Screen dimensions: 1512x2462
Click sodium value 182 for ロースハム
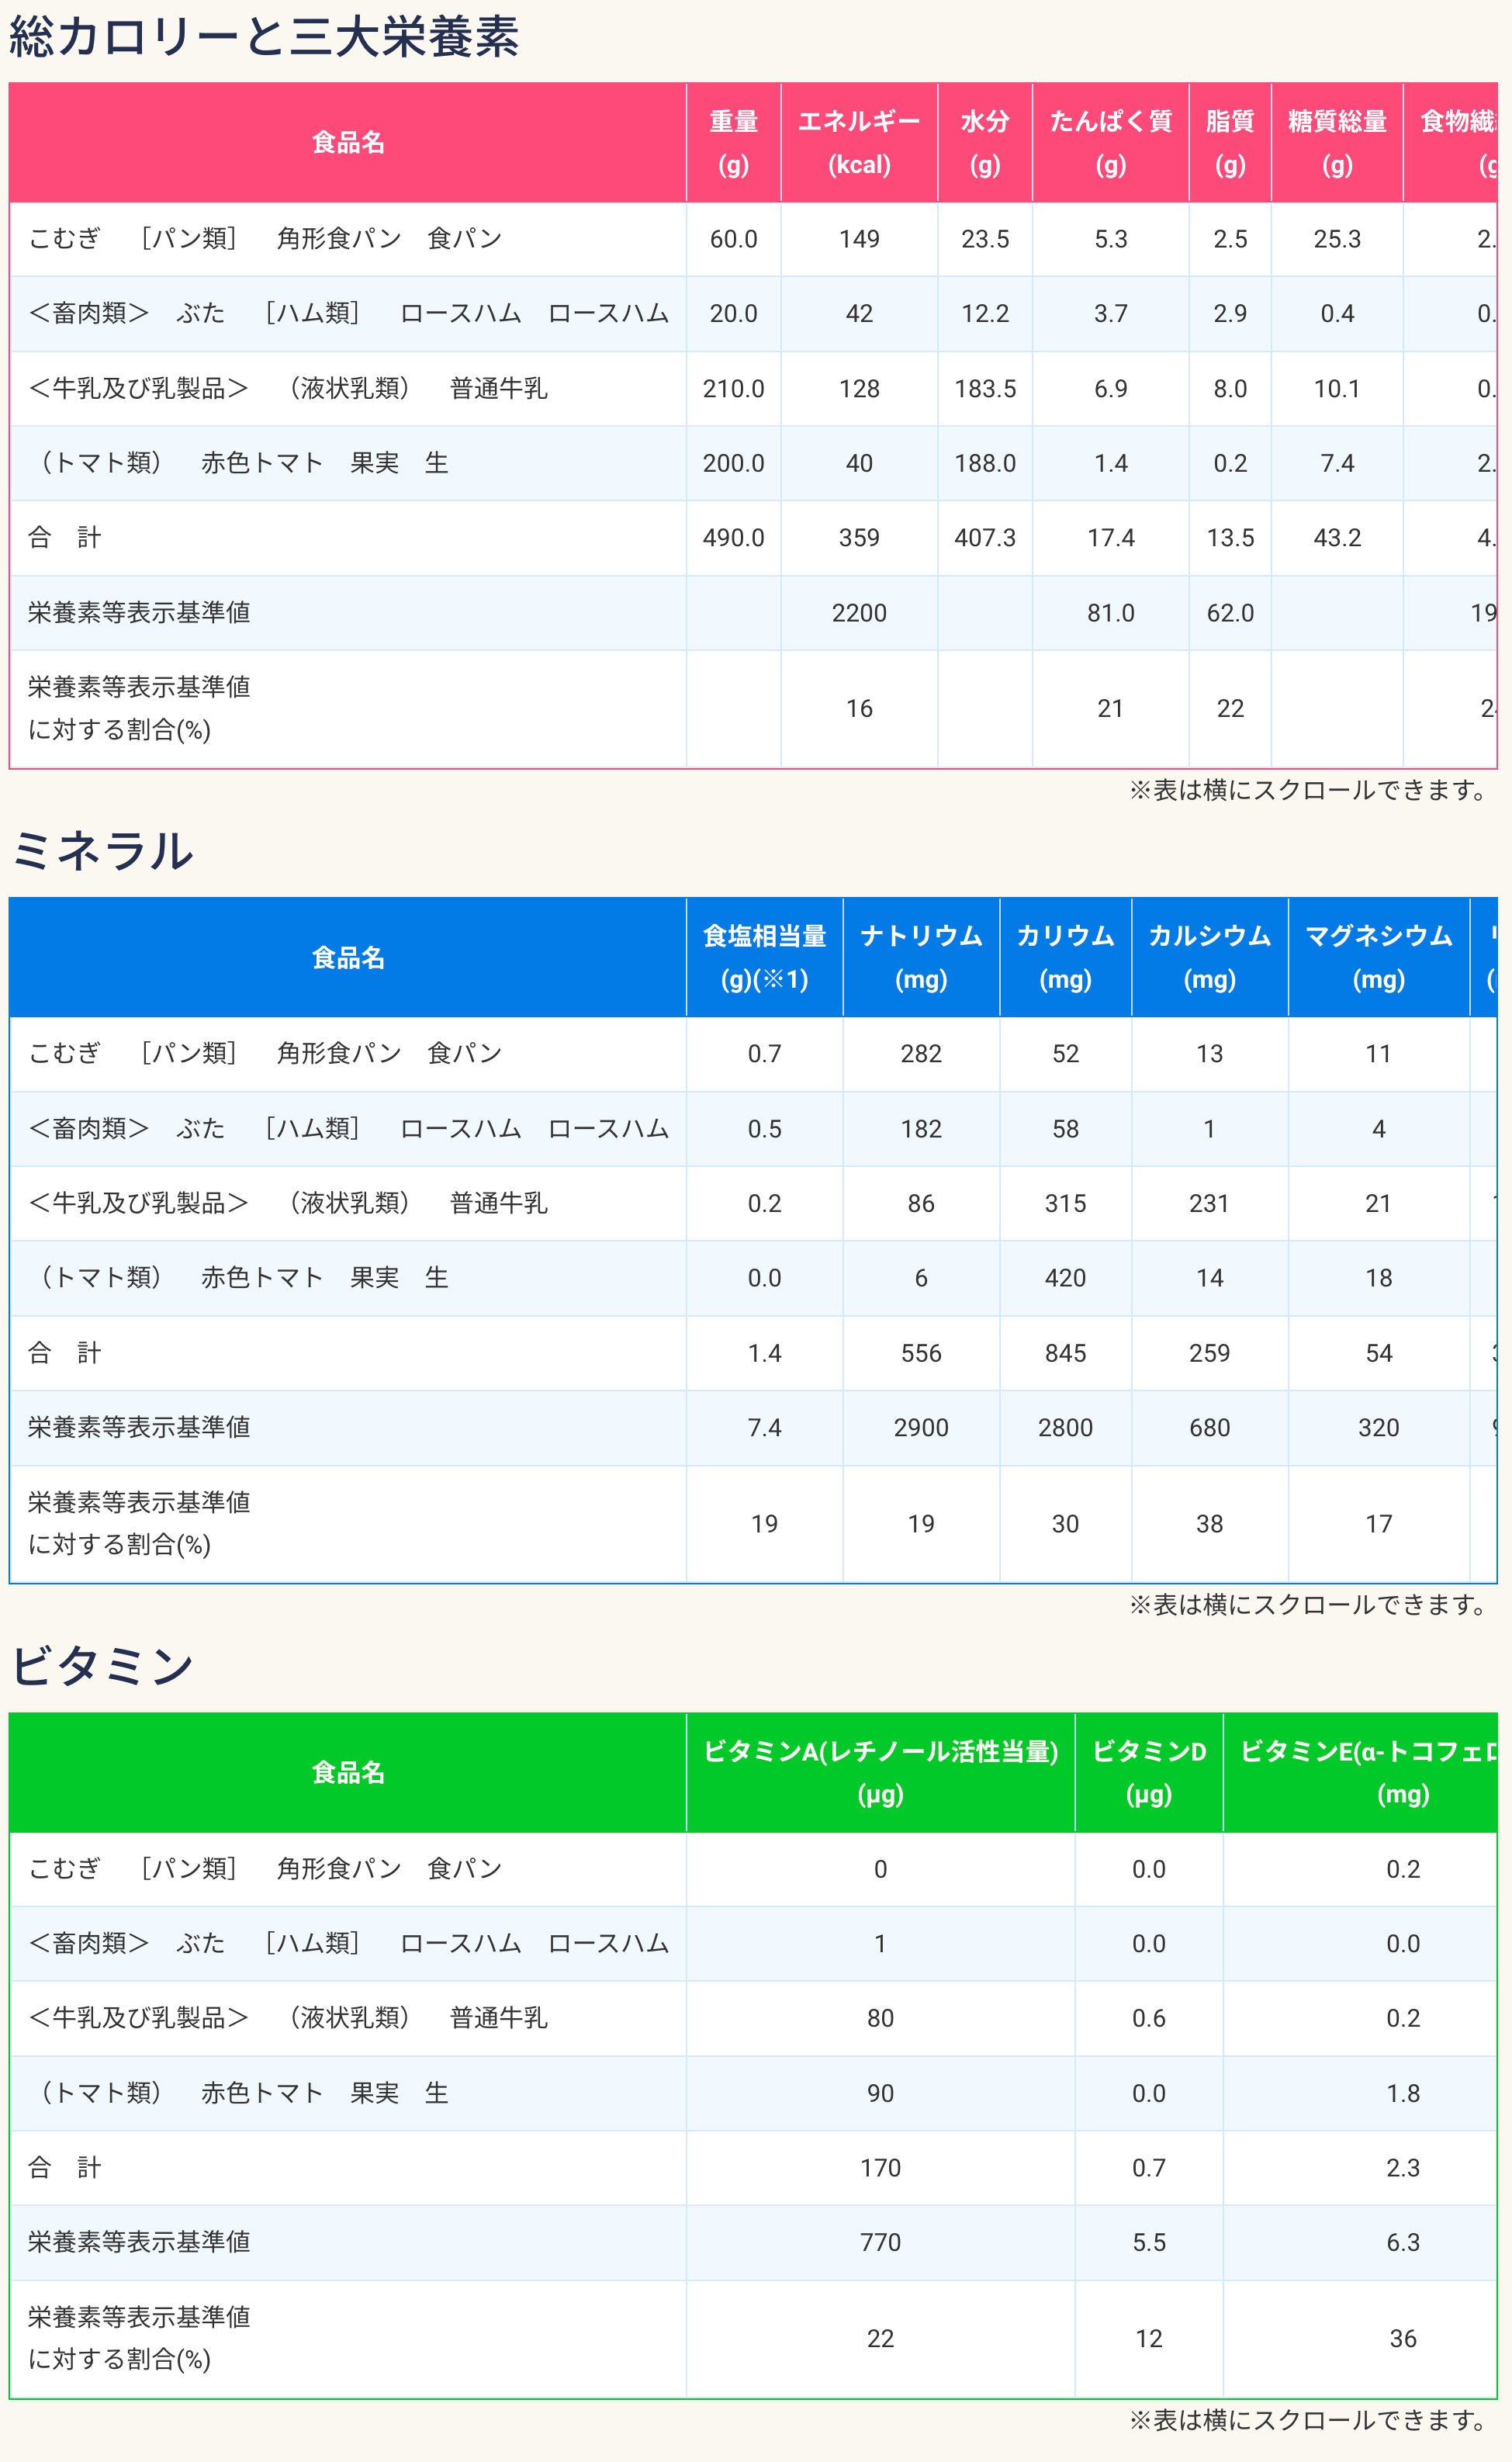921,1129
